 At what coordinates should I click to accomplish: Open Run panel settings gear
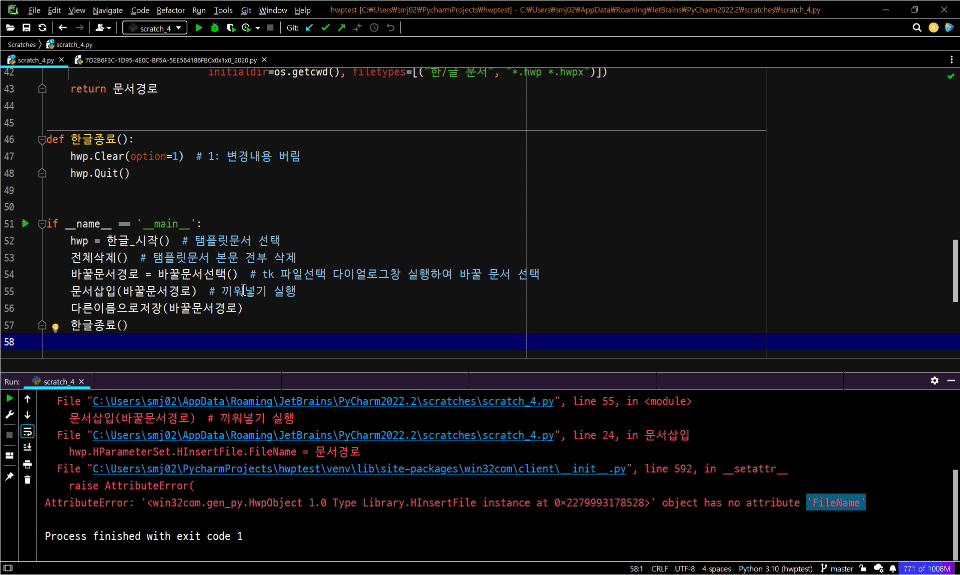[934, 380]
